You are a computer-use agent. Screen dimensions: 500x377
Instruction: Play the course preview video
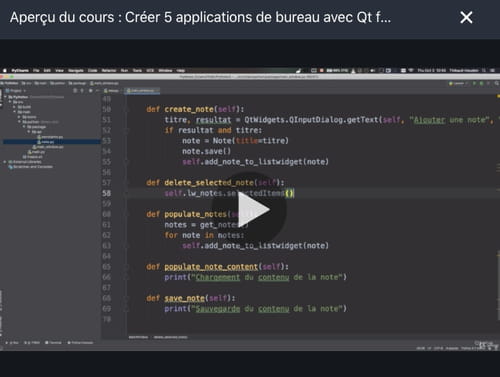(249, 210)
